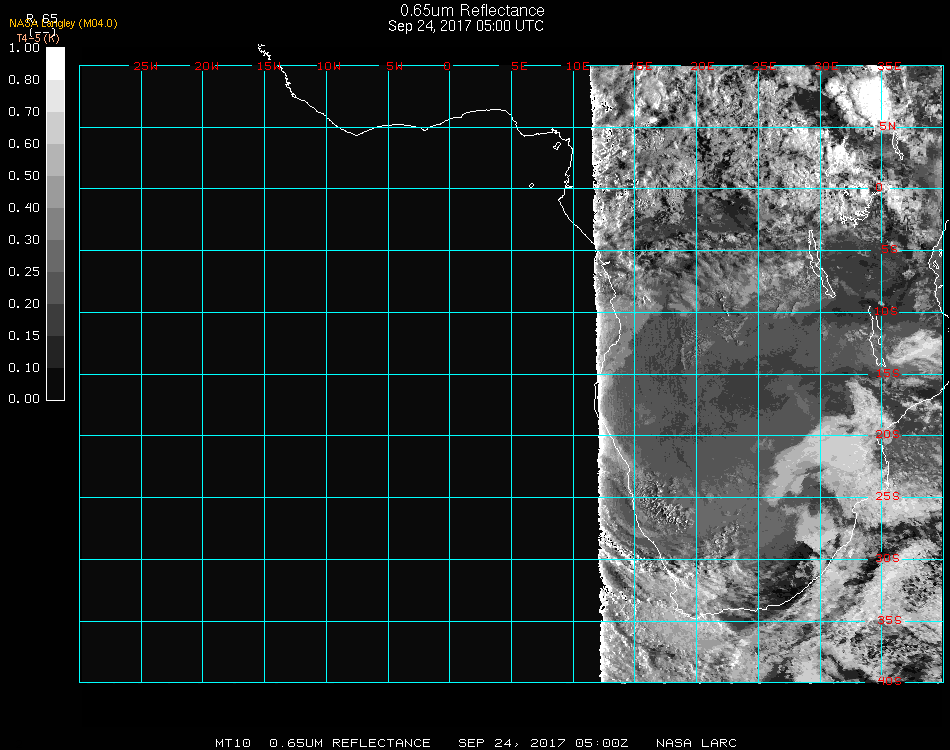Image resolution: width=950 pixels, height=750 pixels.
Task: Click the 0.40 colorbar value
Action: [24, 208]
